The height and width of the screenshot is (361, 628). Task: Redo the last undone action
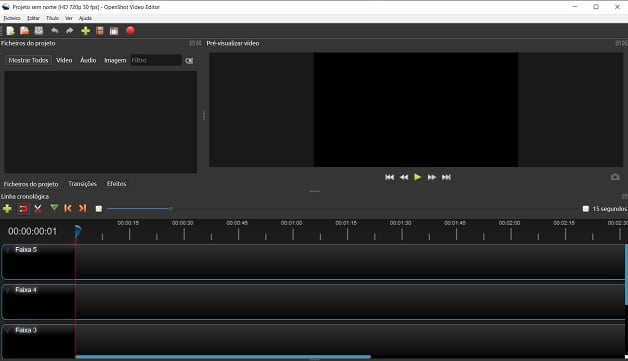point(70,31)
